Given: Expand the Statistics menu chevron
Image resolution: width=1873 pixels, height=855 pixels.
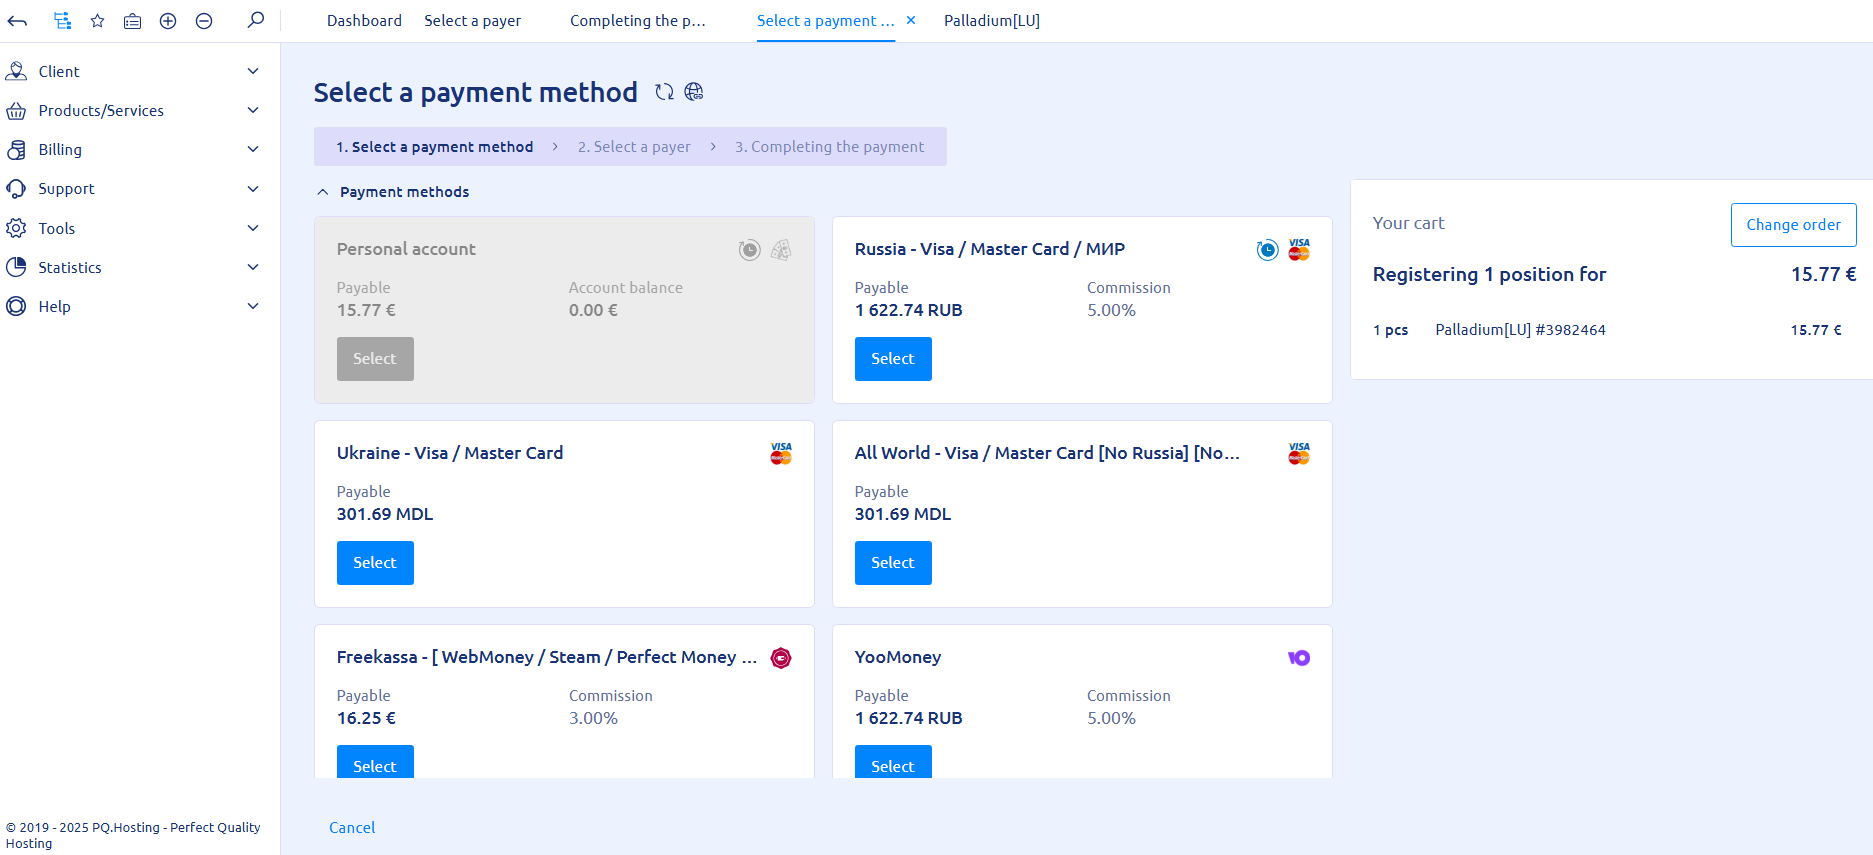Looking at the screenshot, I should 253,267.
